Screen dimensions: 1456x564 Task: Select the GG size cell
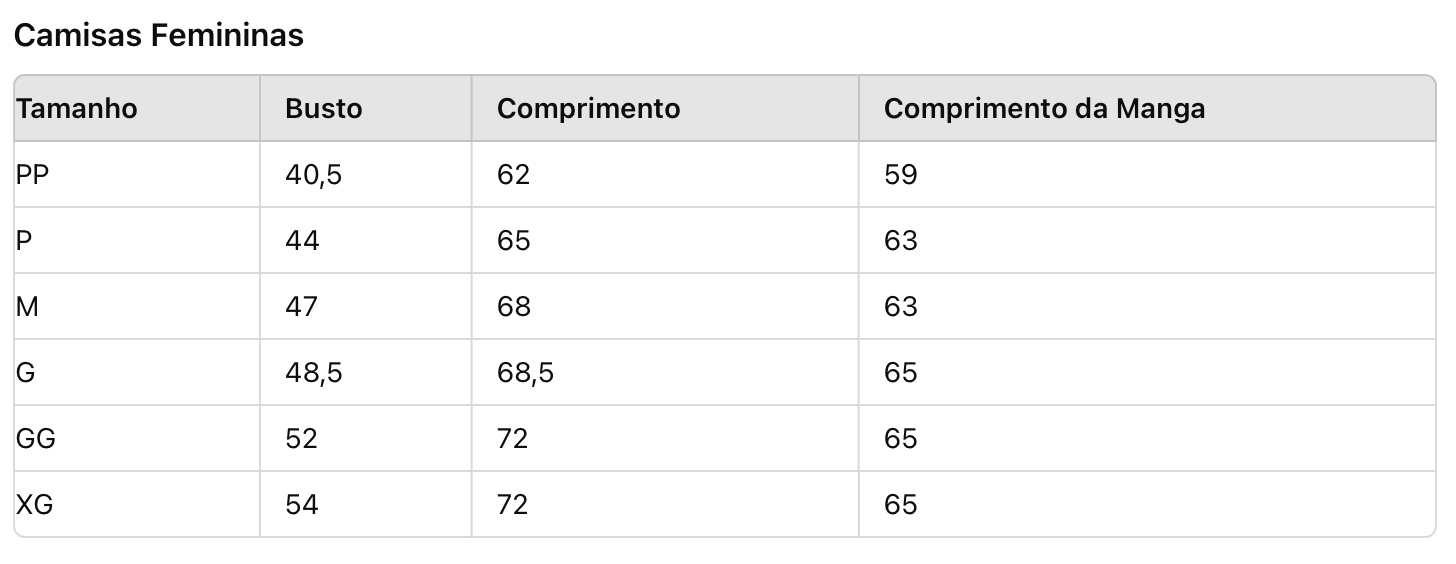click(x=36, y=439)
